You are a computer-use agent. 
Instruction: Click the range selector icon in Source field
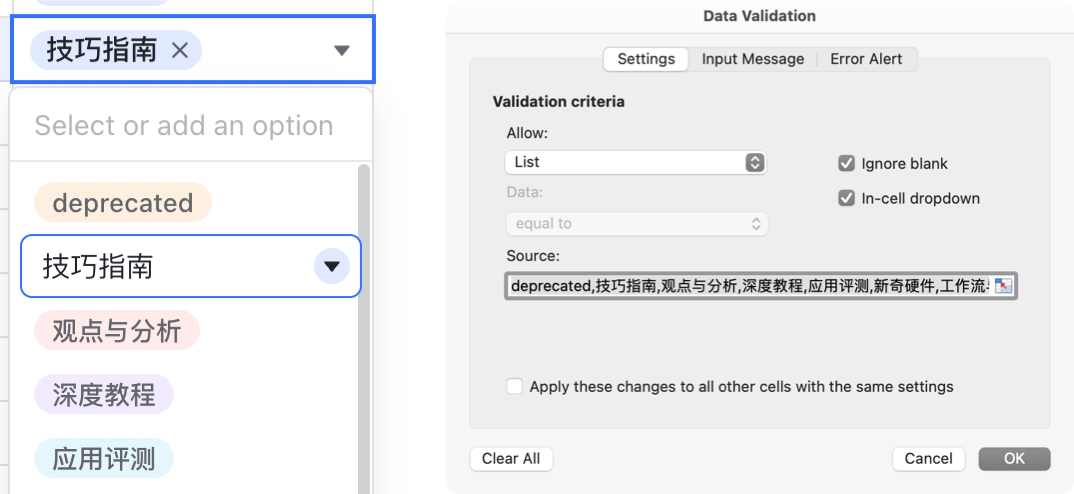(x=1003, y=286)
